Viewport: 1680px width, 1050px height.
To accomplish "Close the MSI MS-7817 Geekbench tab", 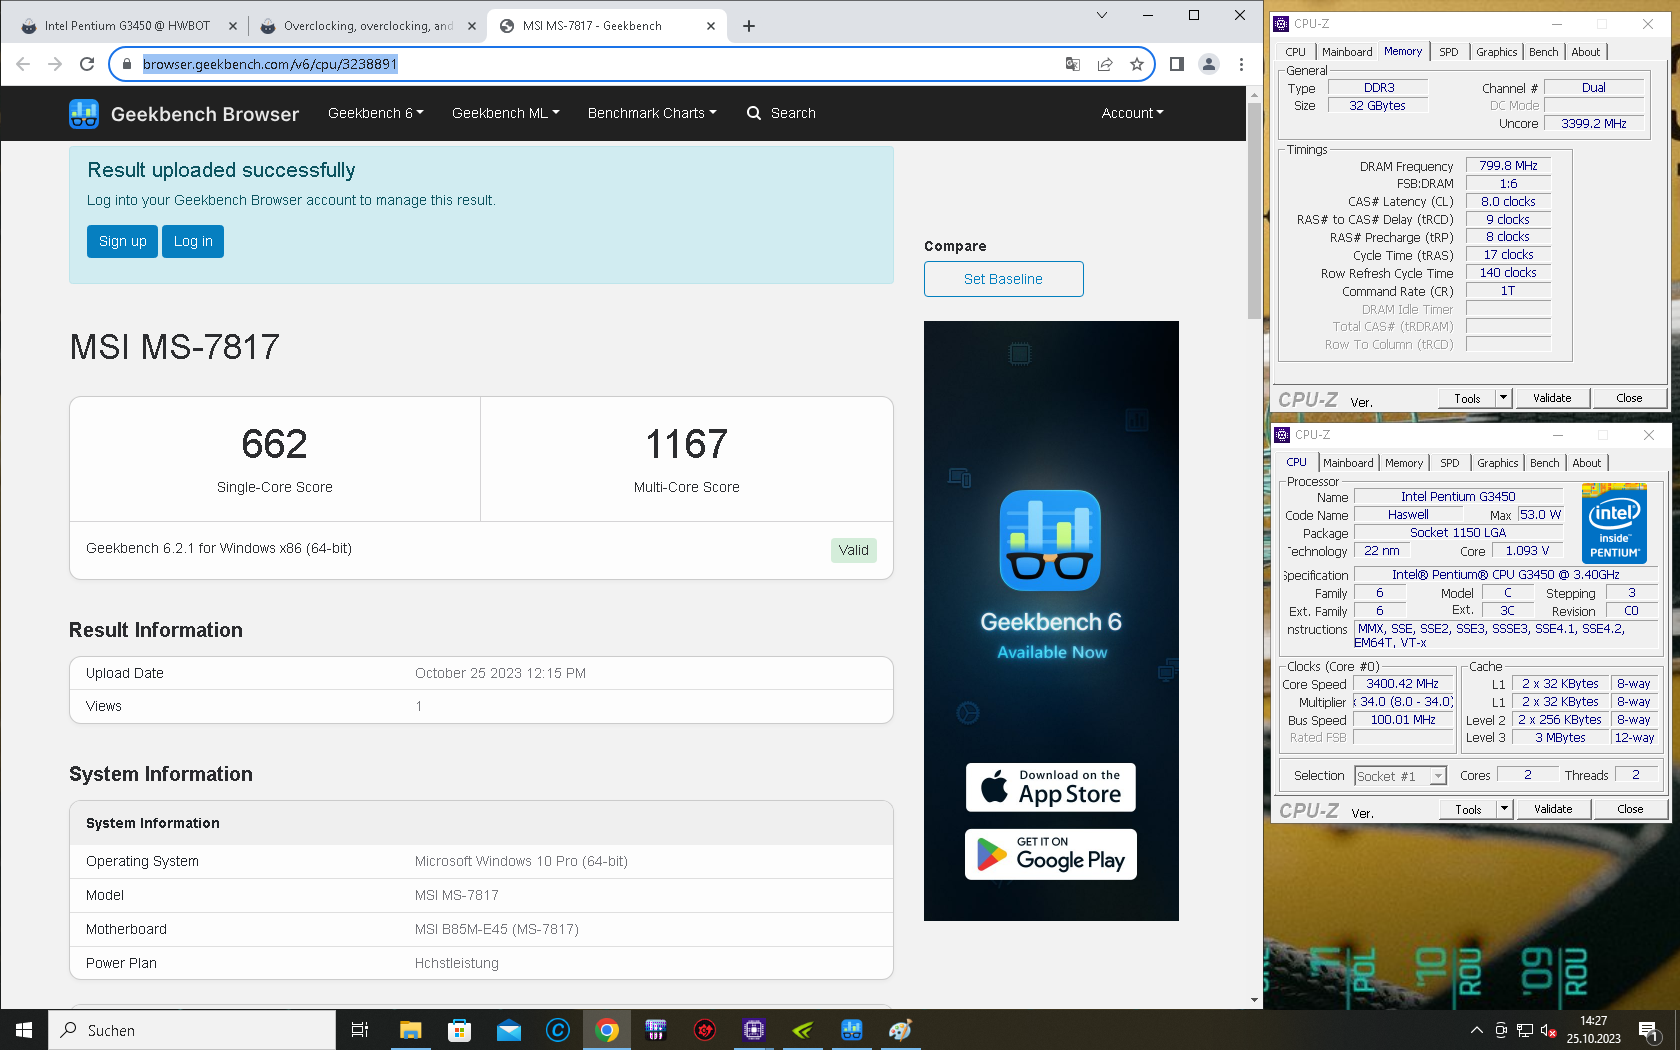I will (x=711, y=26).
